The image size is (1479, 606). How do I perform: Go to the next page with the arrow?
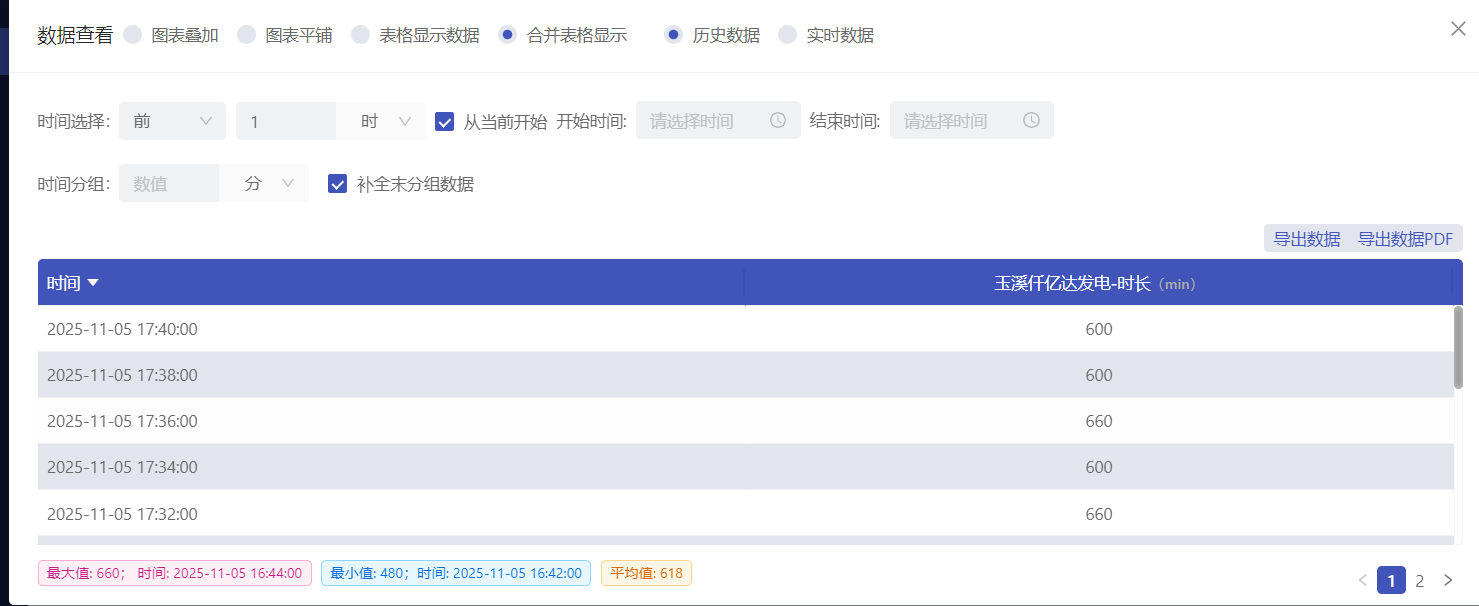pyautogui.click(x=1448, y=579)
